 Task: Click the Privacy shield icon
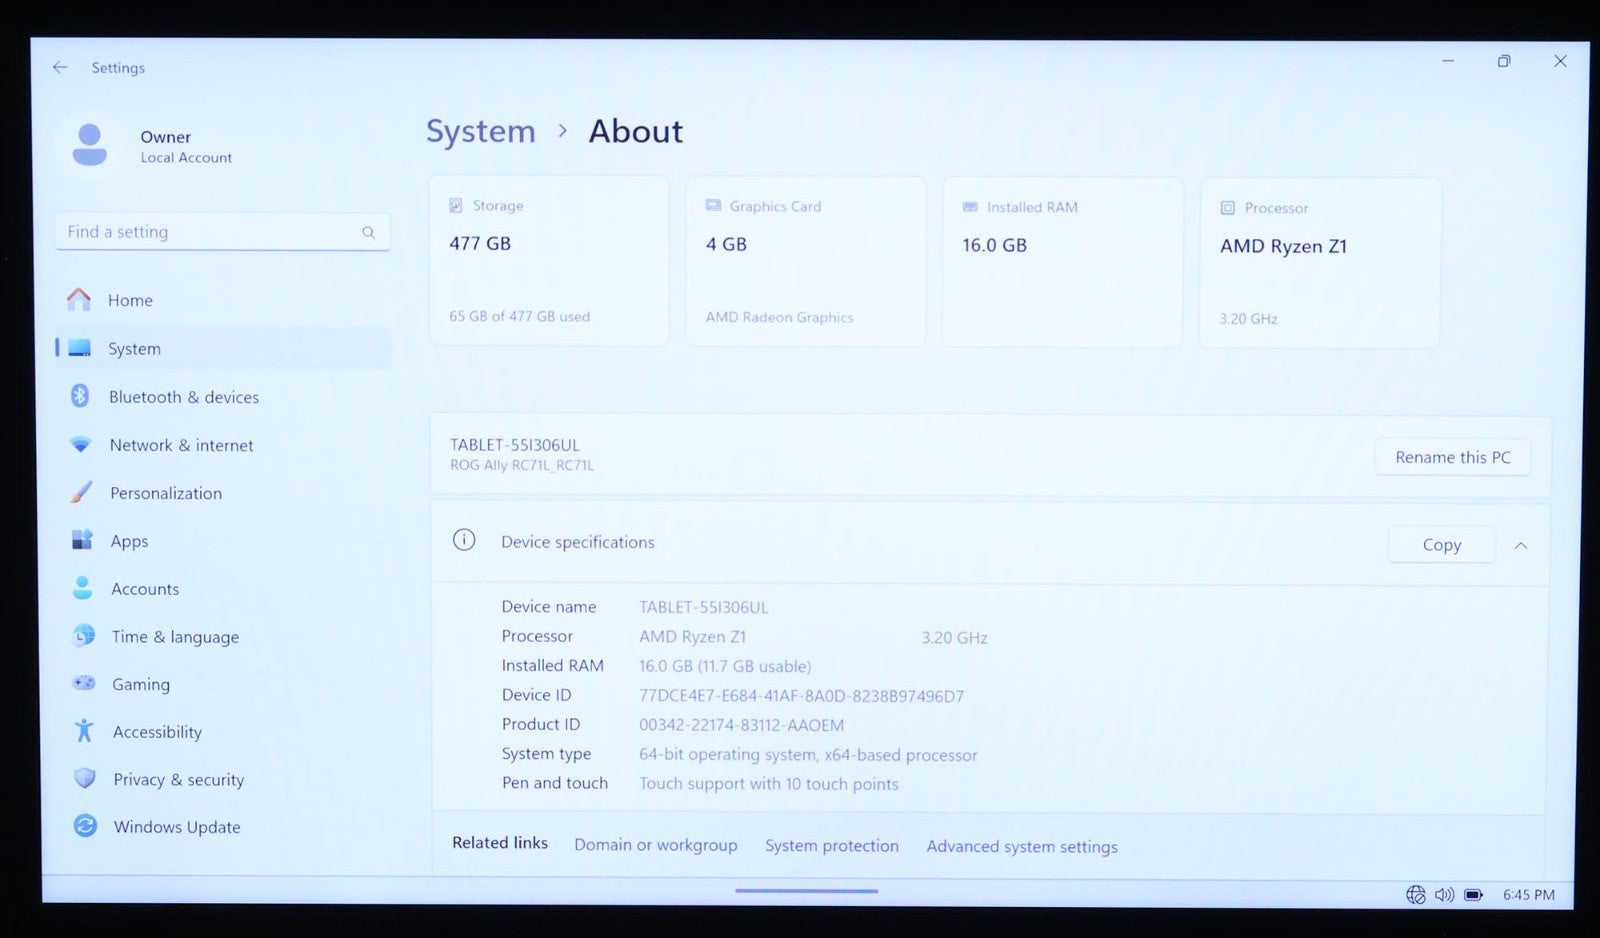[x=85, y=778]
